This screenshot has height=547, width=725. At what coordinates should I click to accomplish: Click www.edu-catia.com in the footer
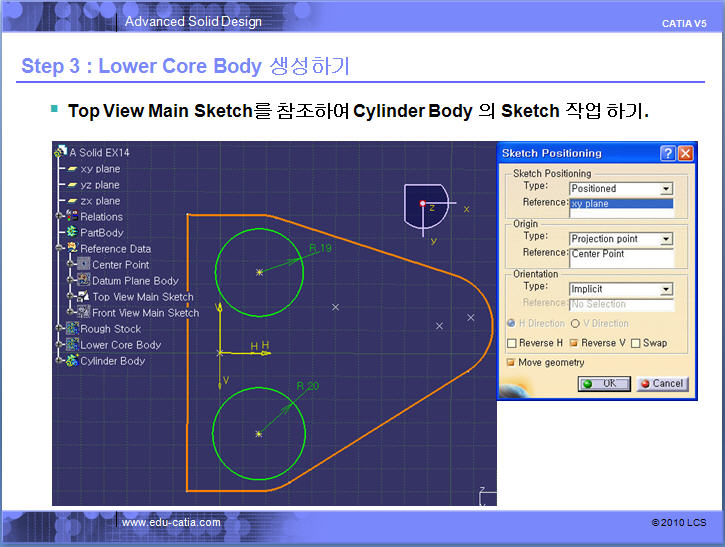(x=171, y=522)
